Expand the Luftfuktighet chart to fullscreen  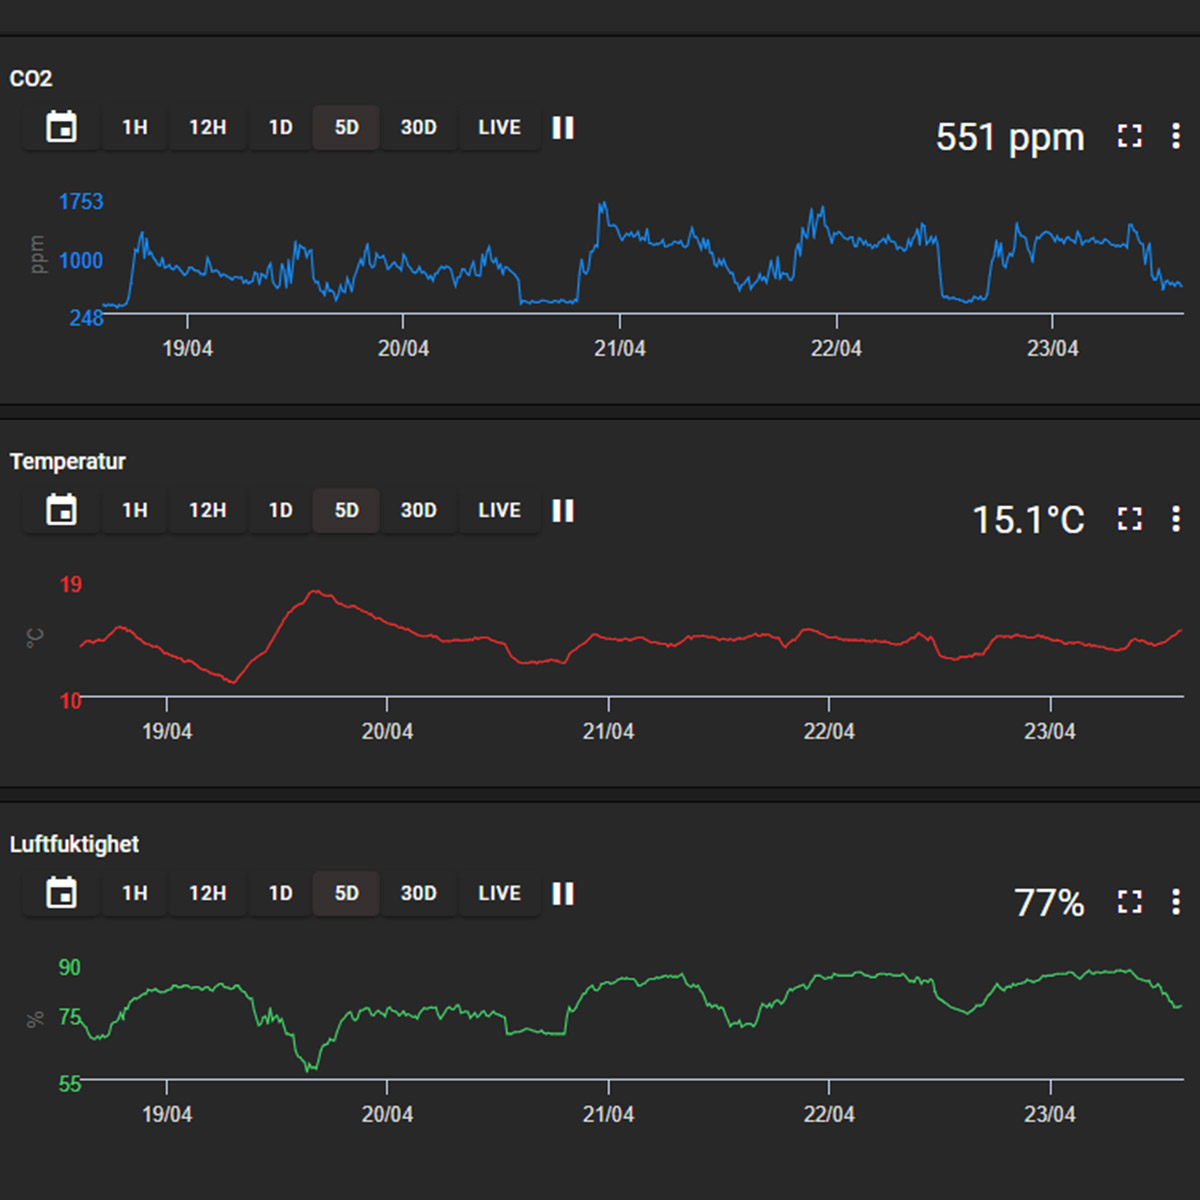coord(1130,902)
